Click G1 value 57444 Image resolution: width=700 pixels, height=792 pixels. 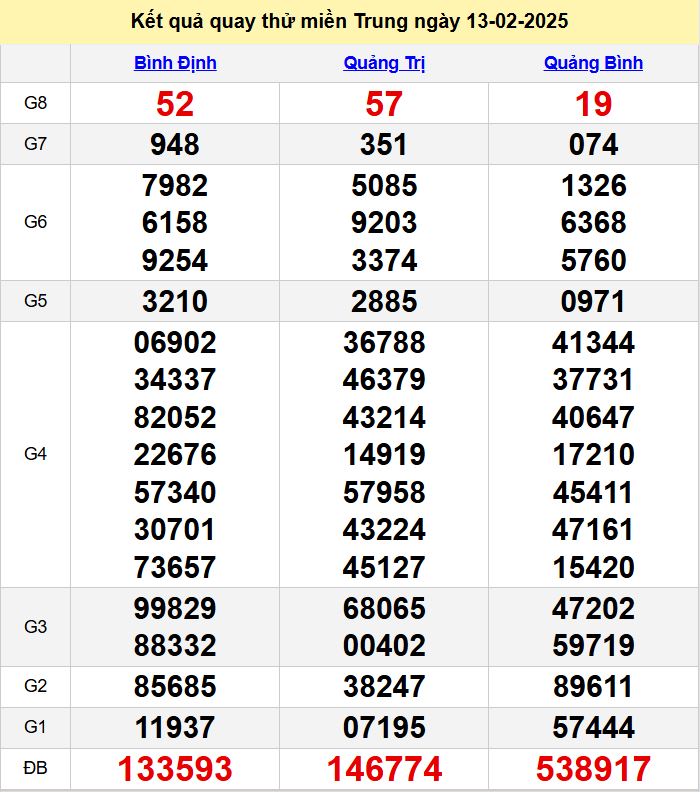coord(593,727)
